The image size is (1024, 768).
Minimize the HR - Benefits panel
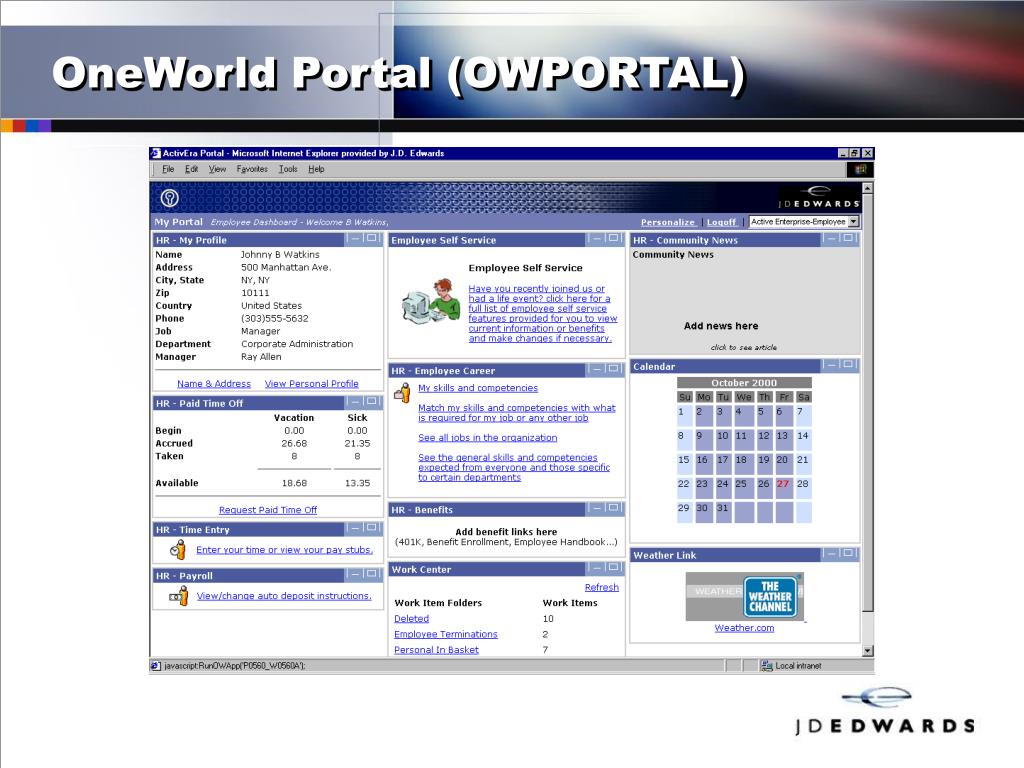pyautogui.click(x=596, y=508)
